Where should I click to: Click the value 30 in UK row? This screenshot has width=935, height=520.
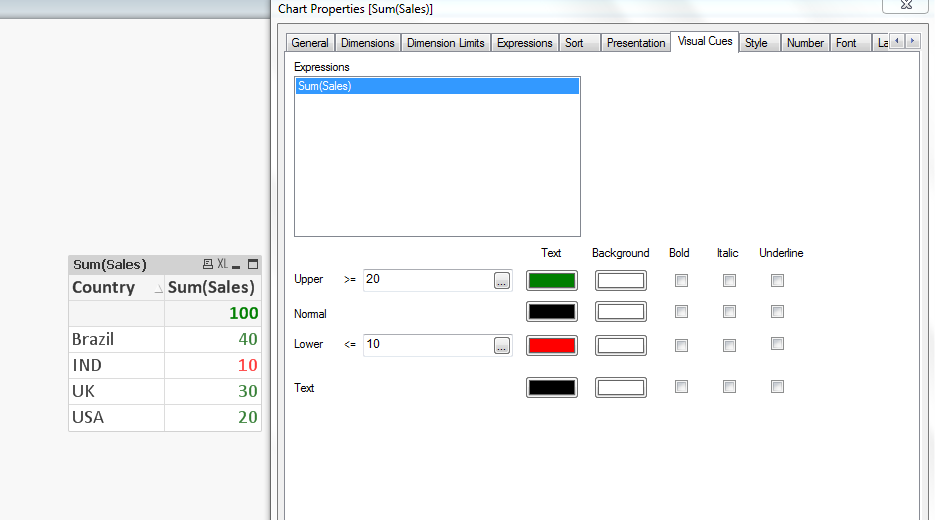click(x=248, y=391)
